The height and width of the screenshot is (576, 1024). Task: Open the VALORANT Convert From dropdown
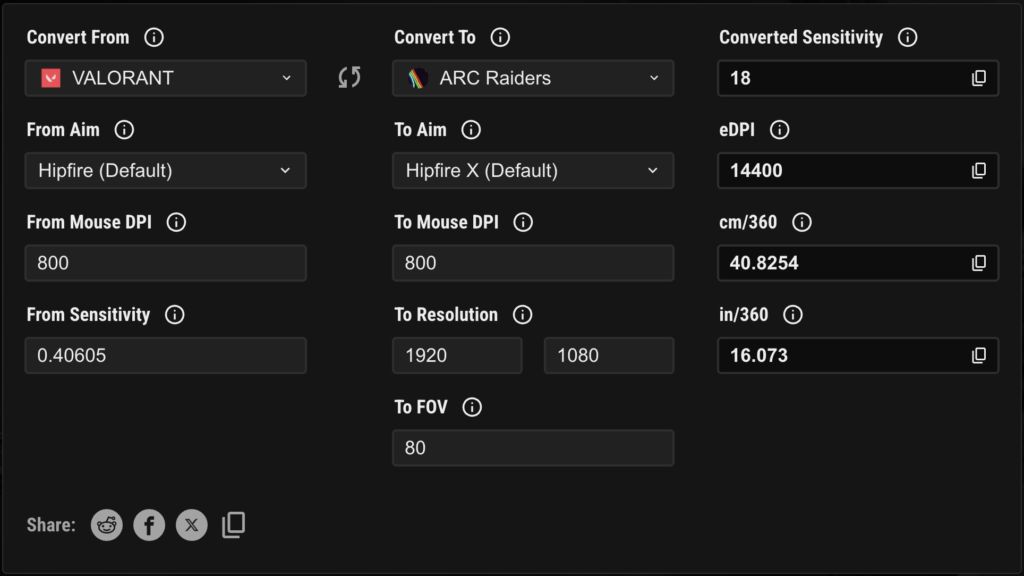tap(166, 78)
